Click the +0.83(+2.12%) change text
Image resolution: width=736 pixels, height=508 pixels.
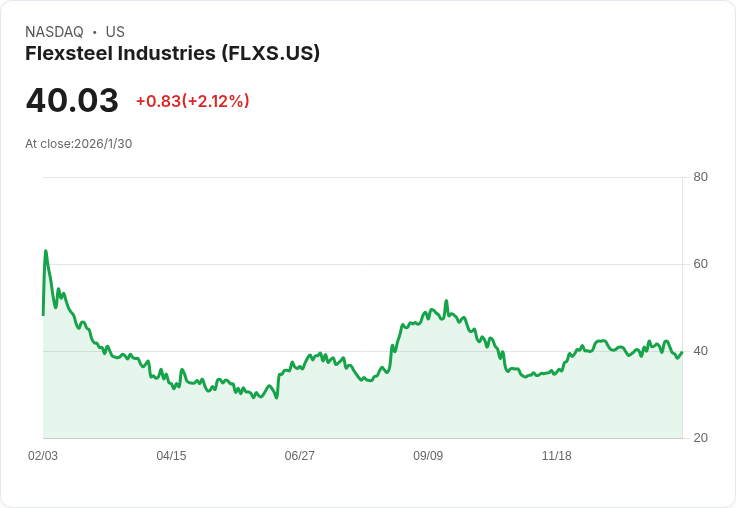[x=192, y=101]
